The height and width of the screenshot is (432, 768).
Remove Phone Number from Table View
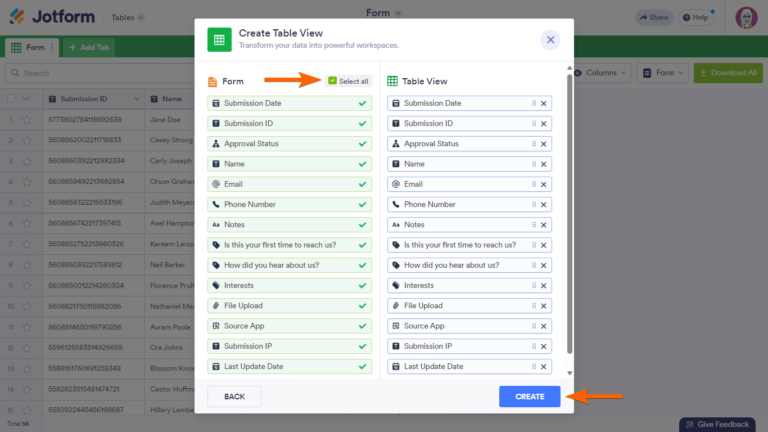point(544,204)
